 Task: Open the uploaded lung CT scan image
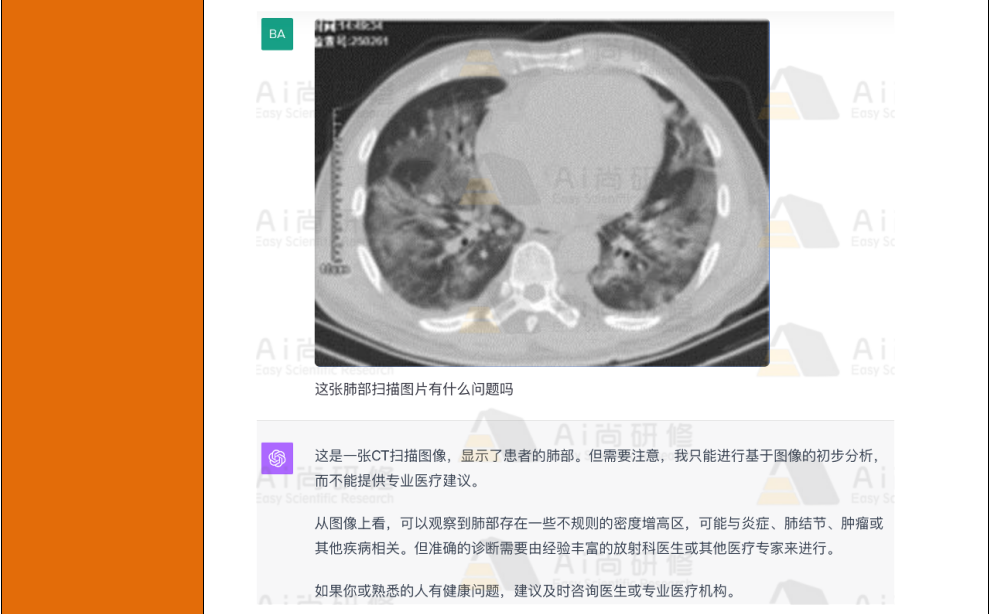pos(542,193)
